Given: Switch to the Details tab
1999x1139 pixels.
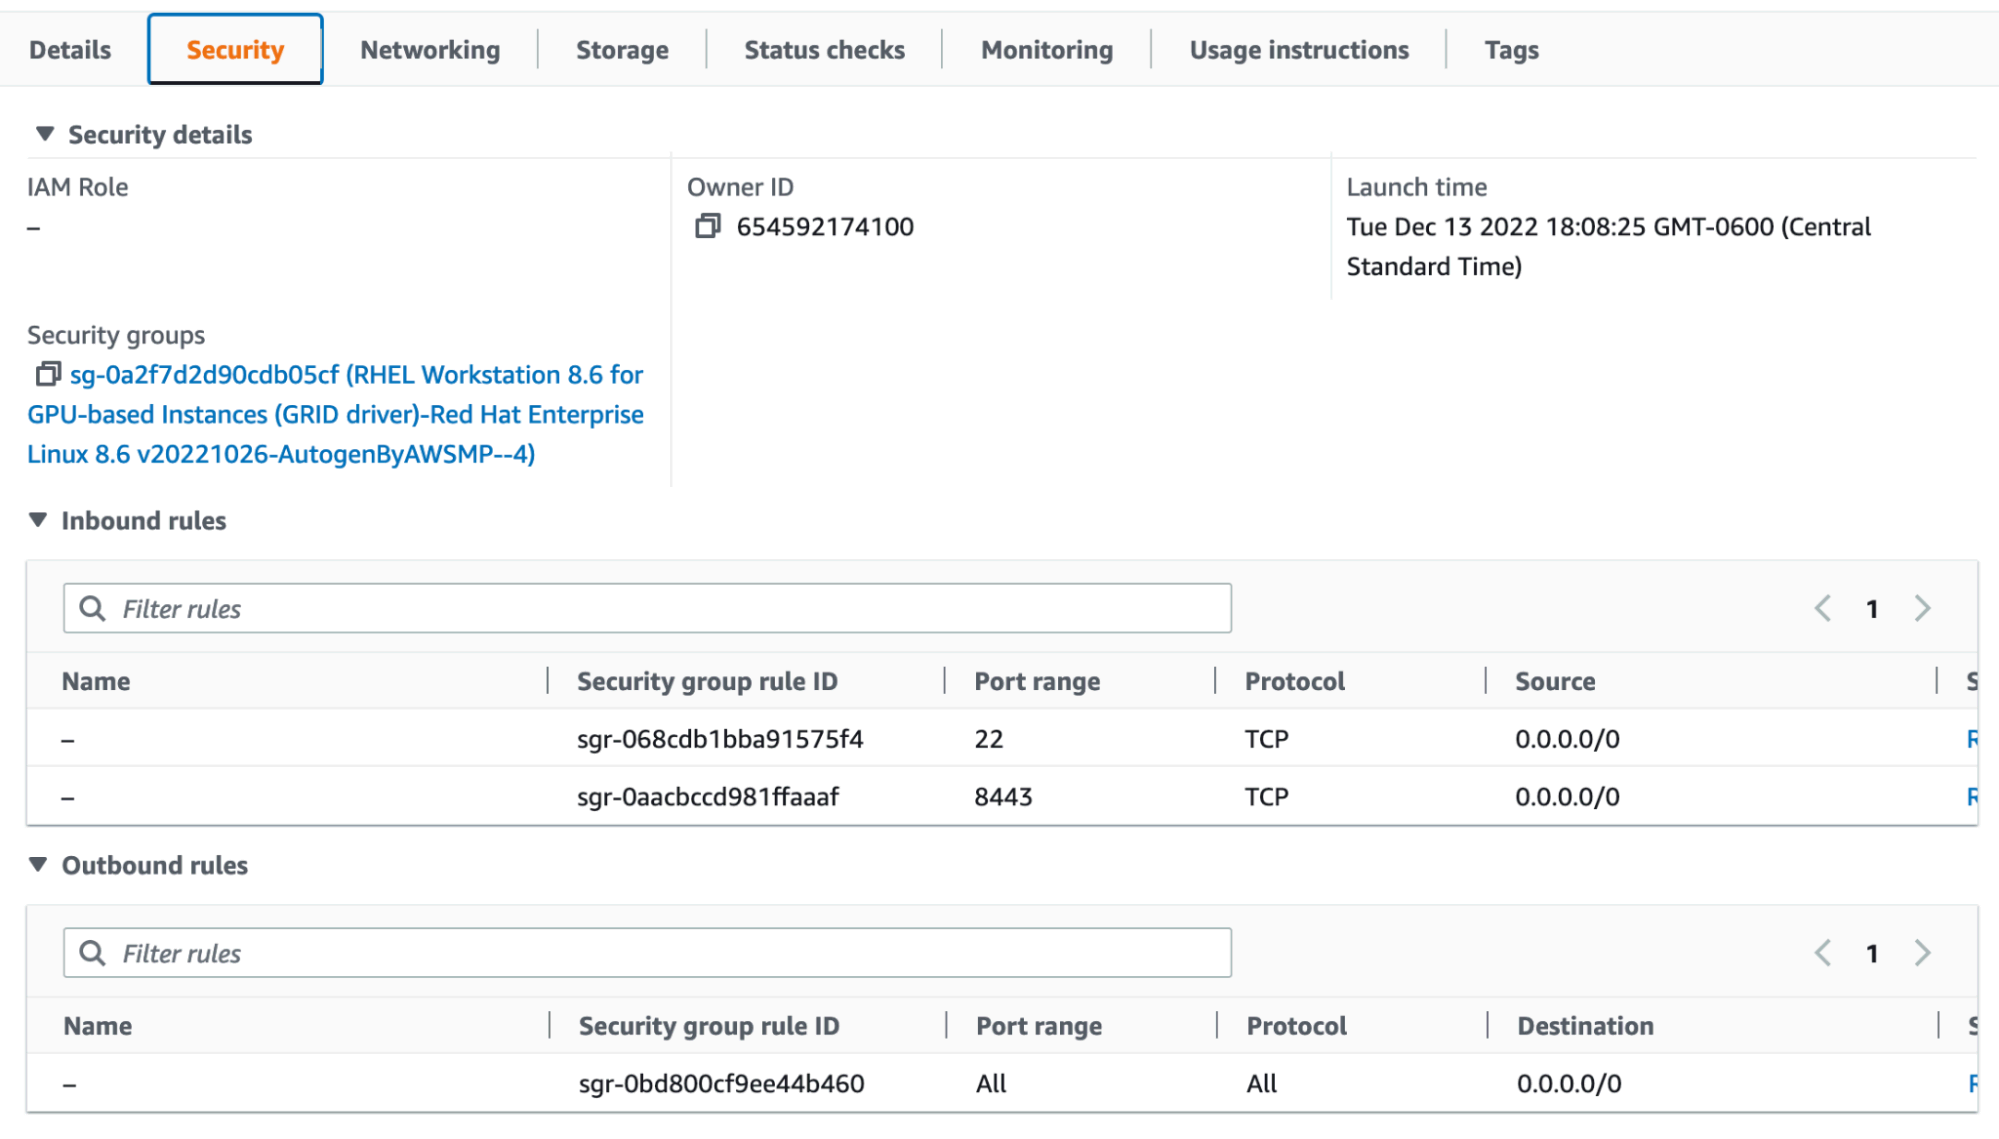Looking at the screenshot, I should [70, 50].
